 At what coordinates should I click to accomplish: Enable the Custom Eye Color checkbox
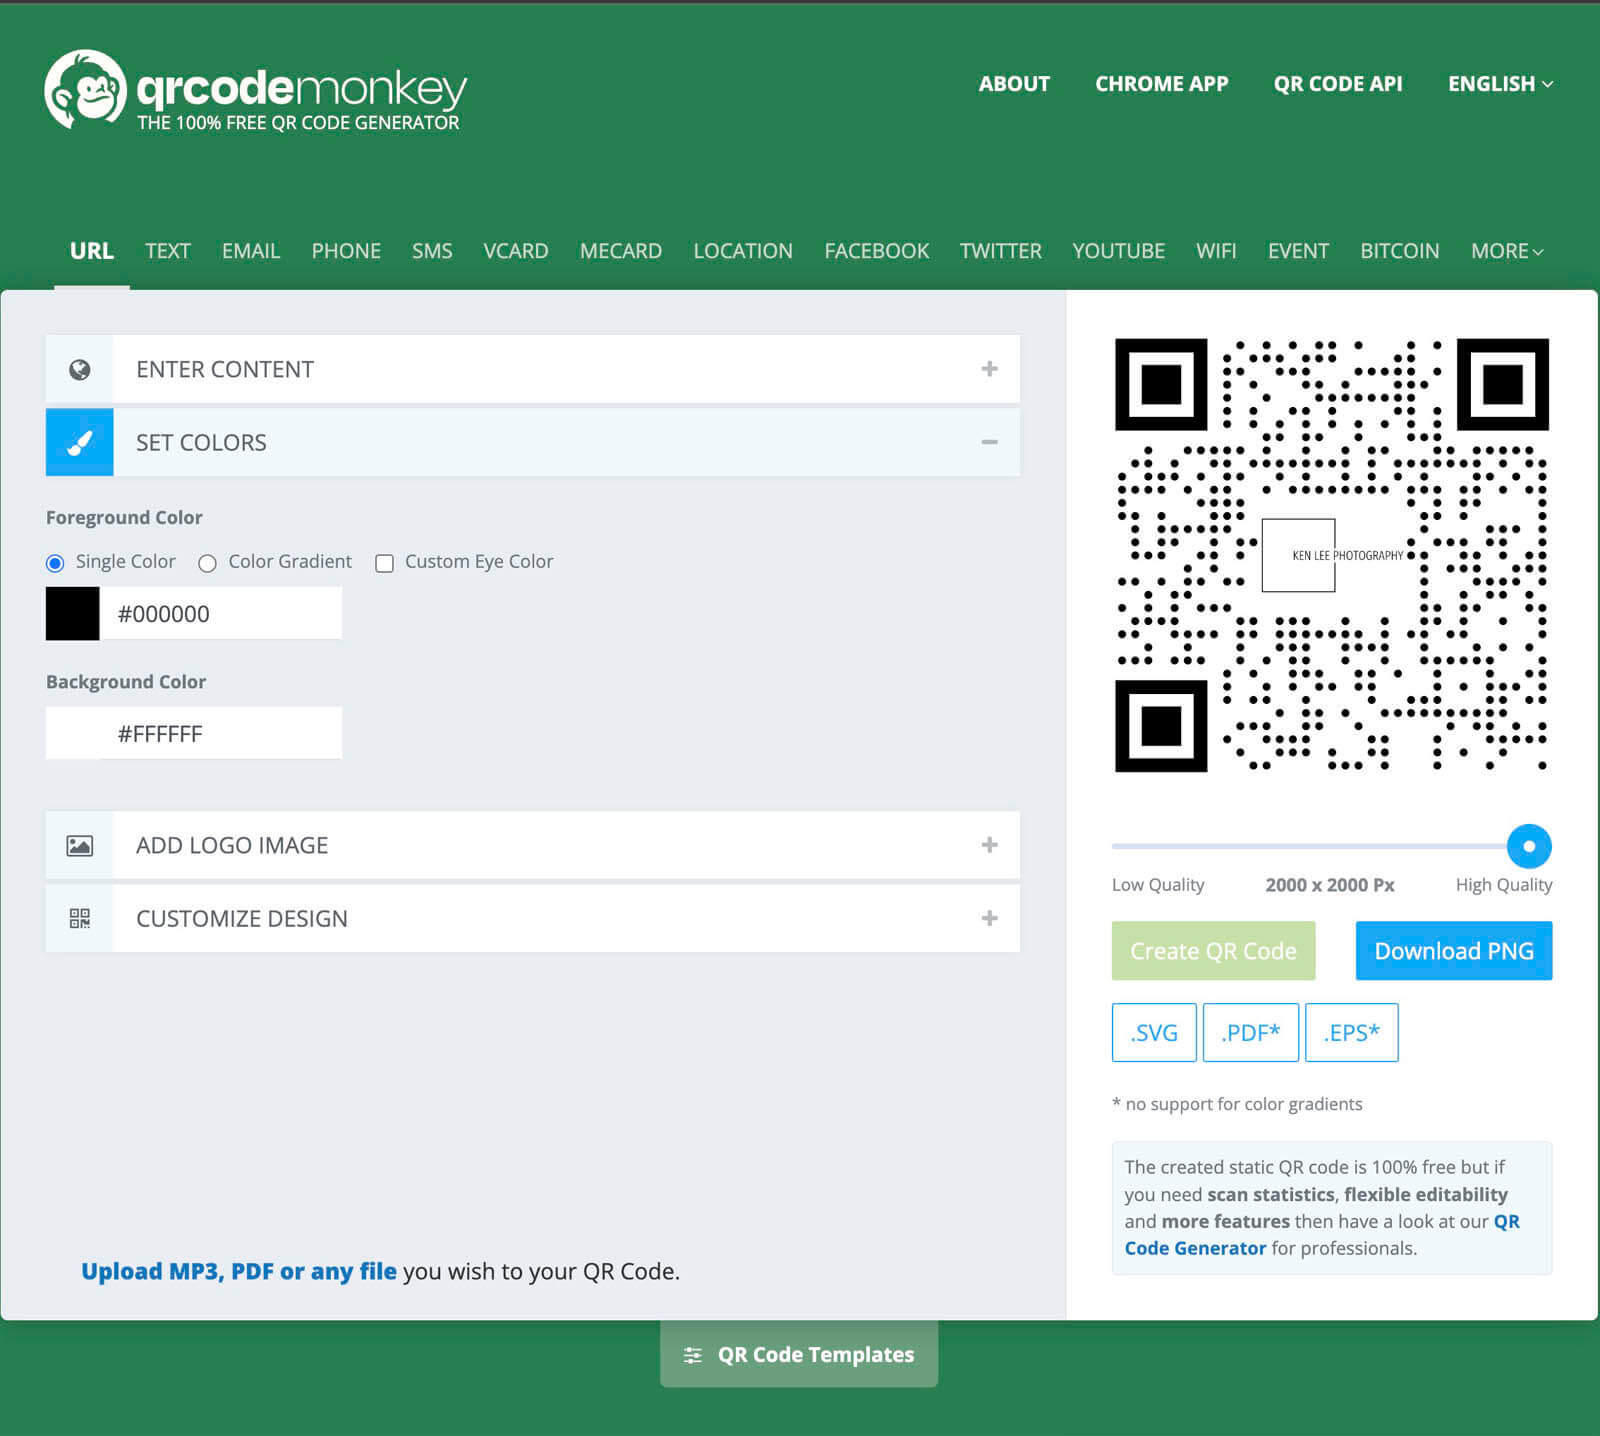(384, 563)
